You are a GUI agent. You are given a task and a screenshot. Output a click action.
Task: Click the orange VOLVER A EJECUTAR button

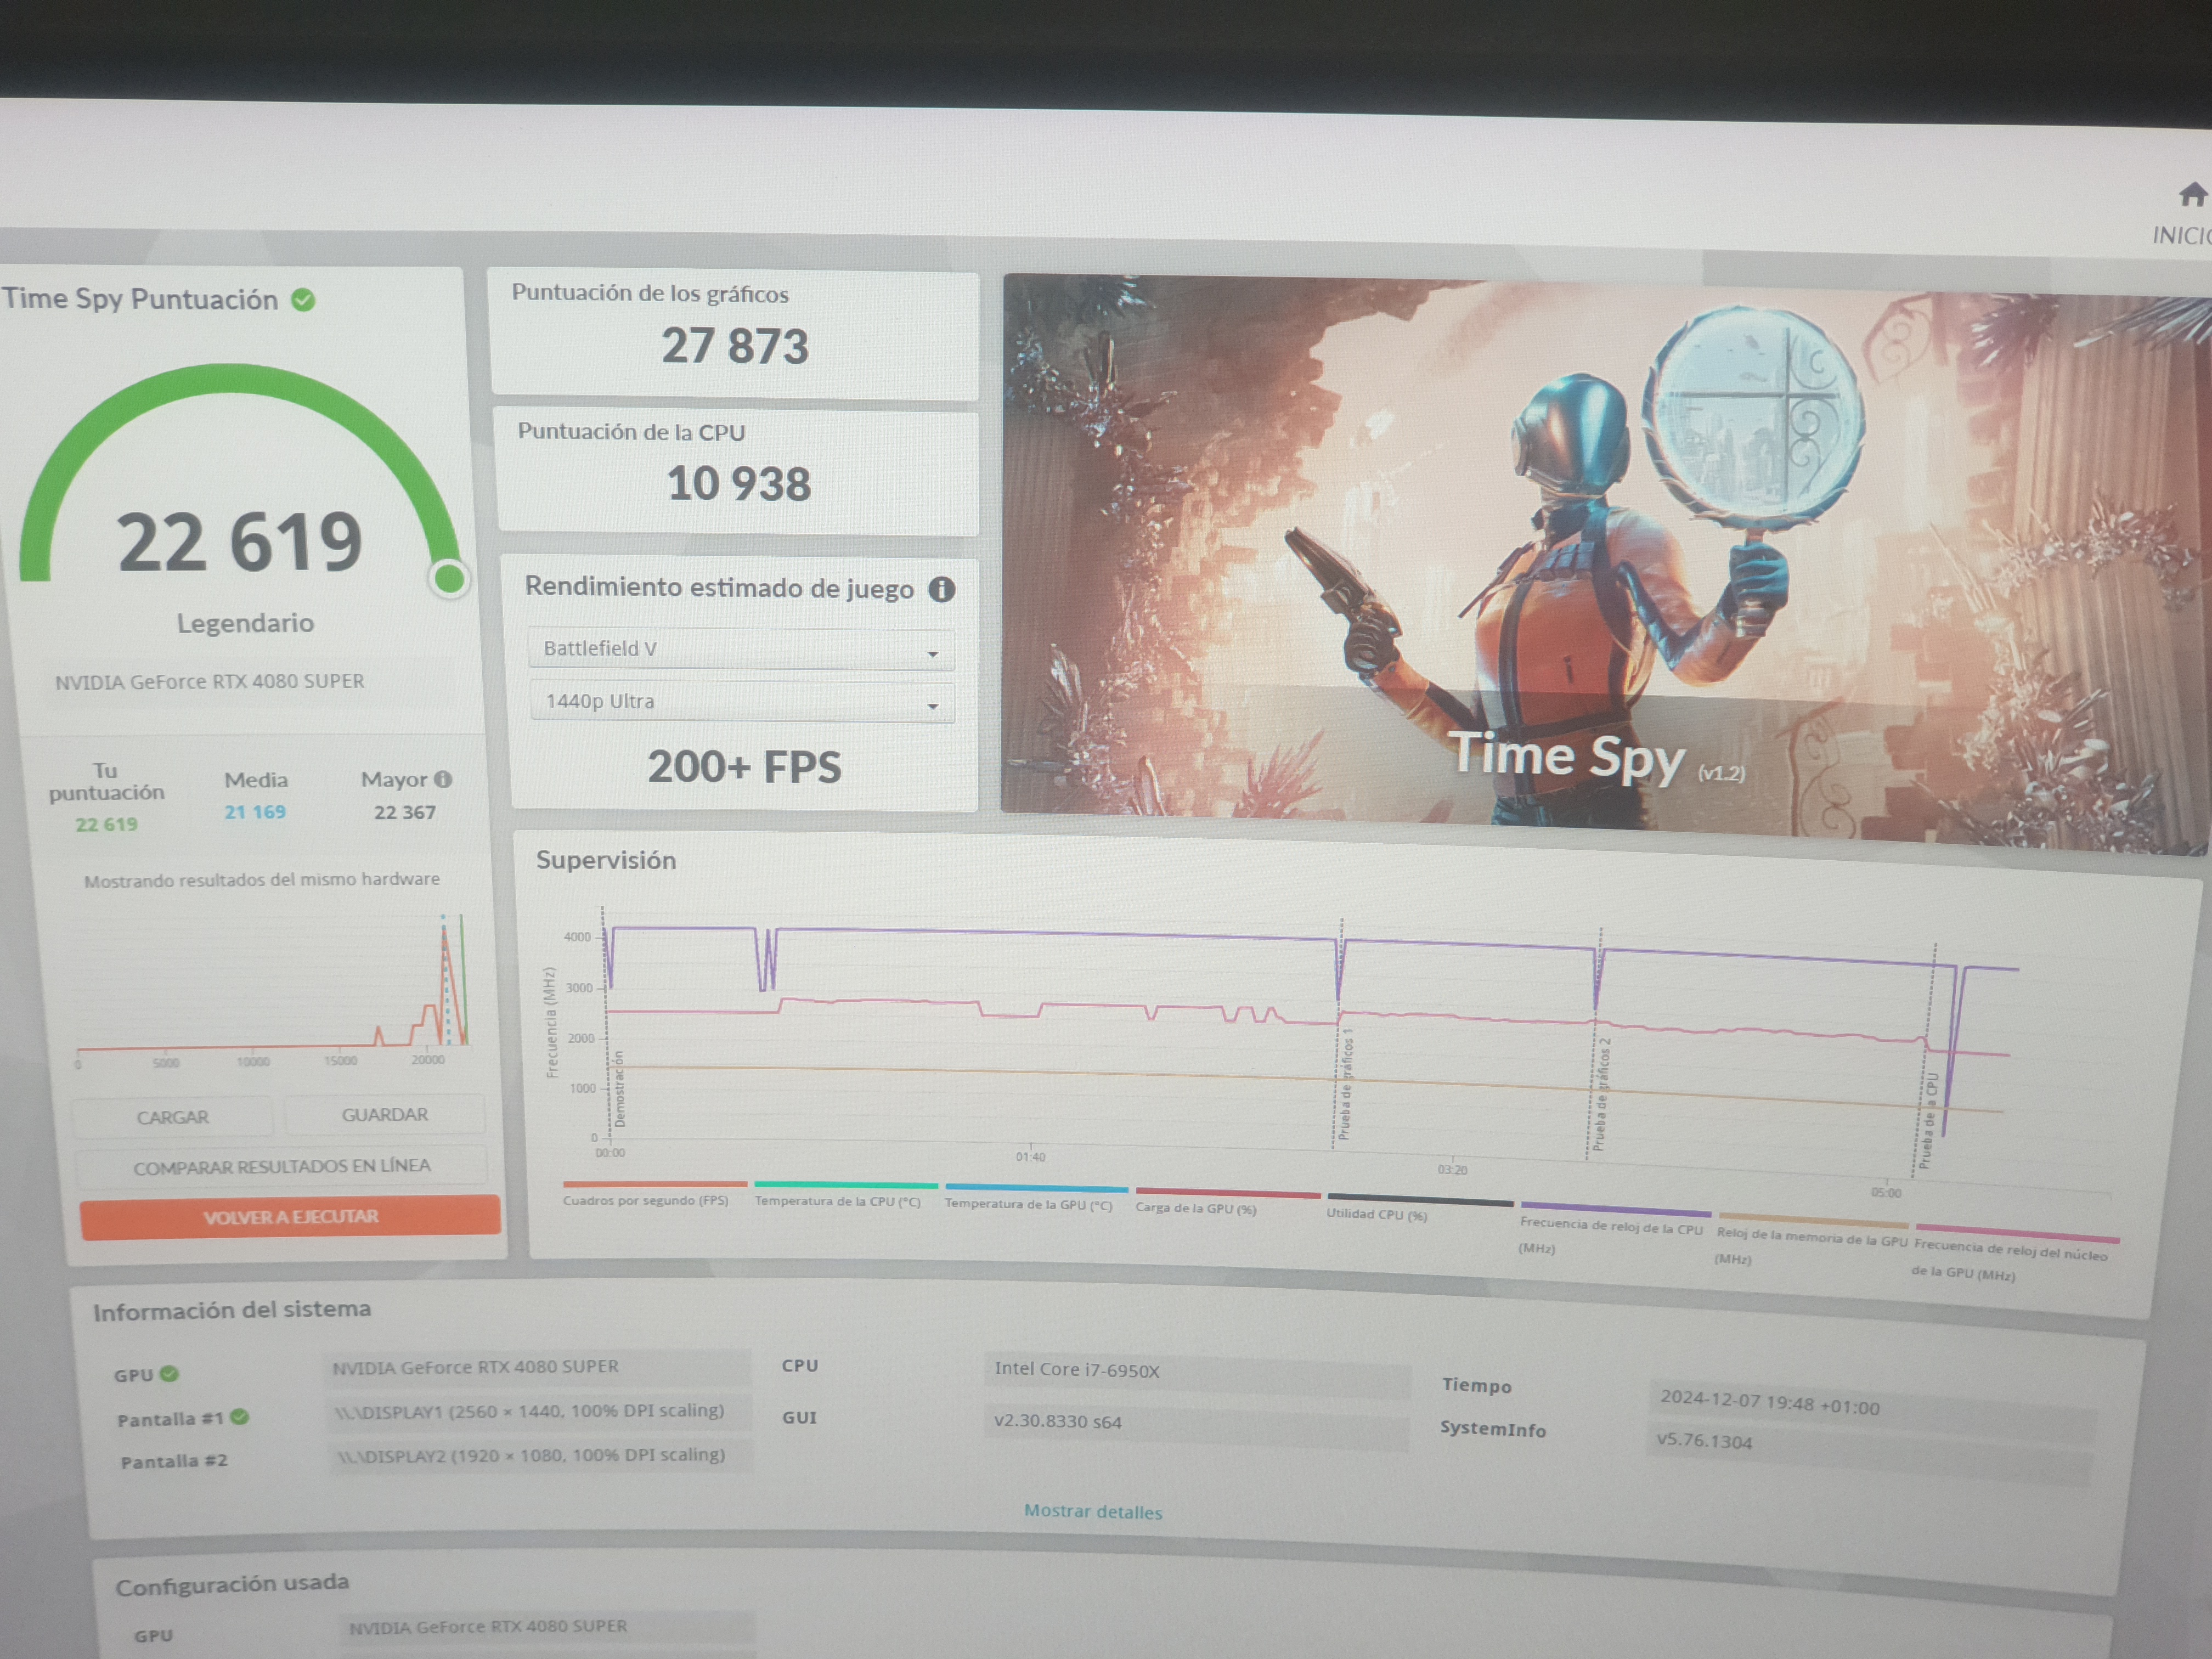tap(290, 1217)
